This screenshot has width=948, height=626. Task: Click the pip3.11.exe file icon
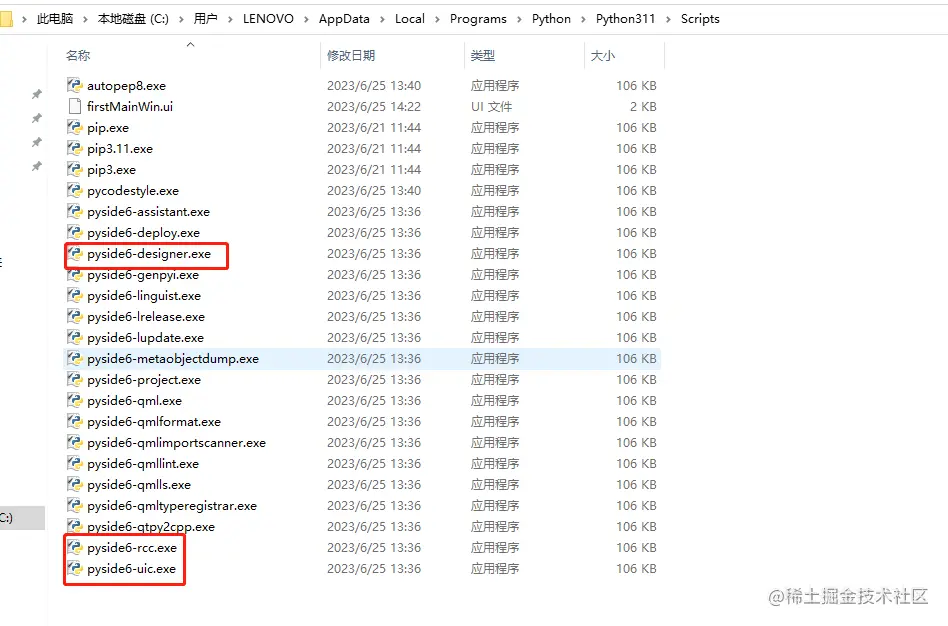click(x=74, y=148)
